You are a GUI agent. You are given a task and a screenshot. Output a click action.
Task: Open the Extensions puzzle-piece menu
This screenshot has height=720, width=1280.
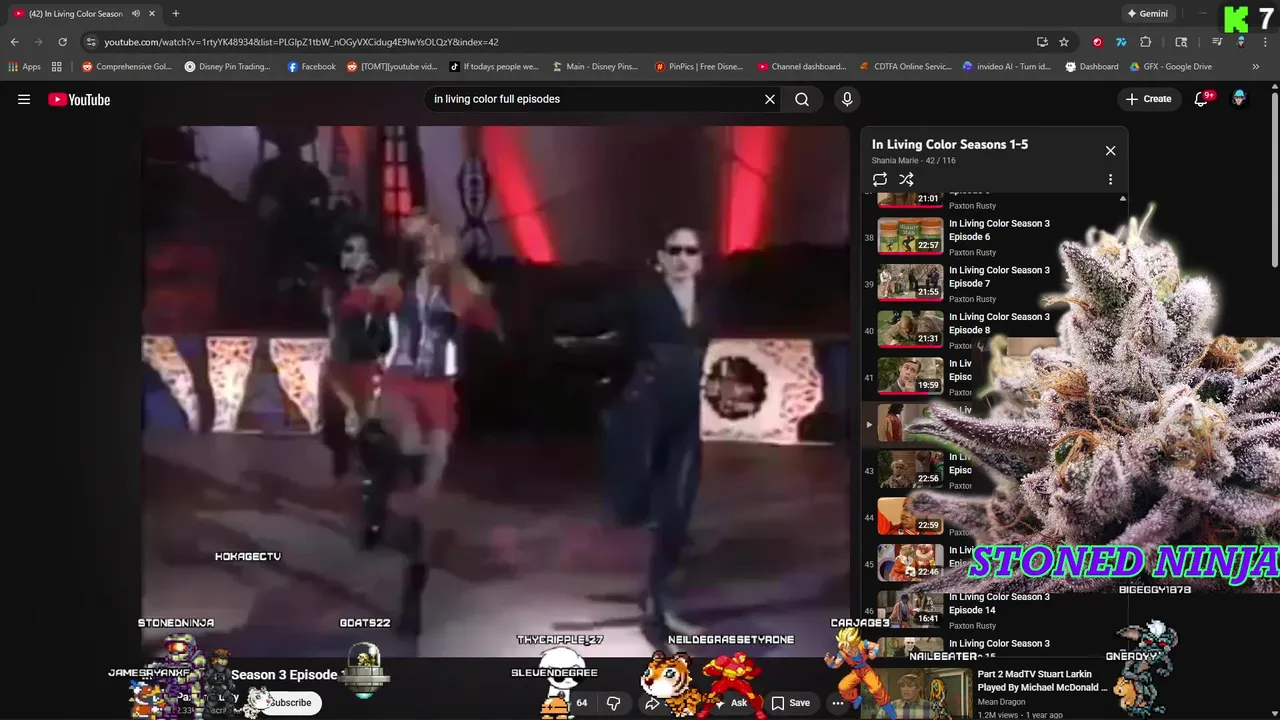[x=1146, y=42]
